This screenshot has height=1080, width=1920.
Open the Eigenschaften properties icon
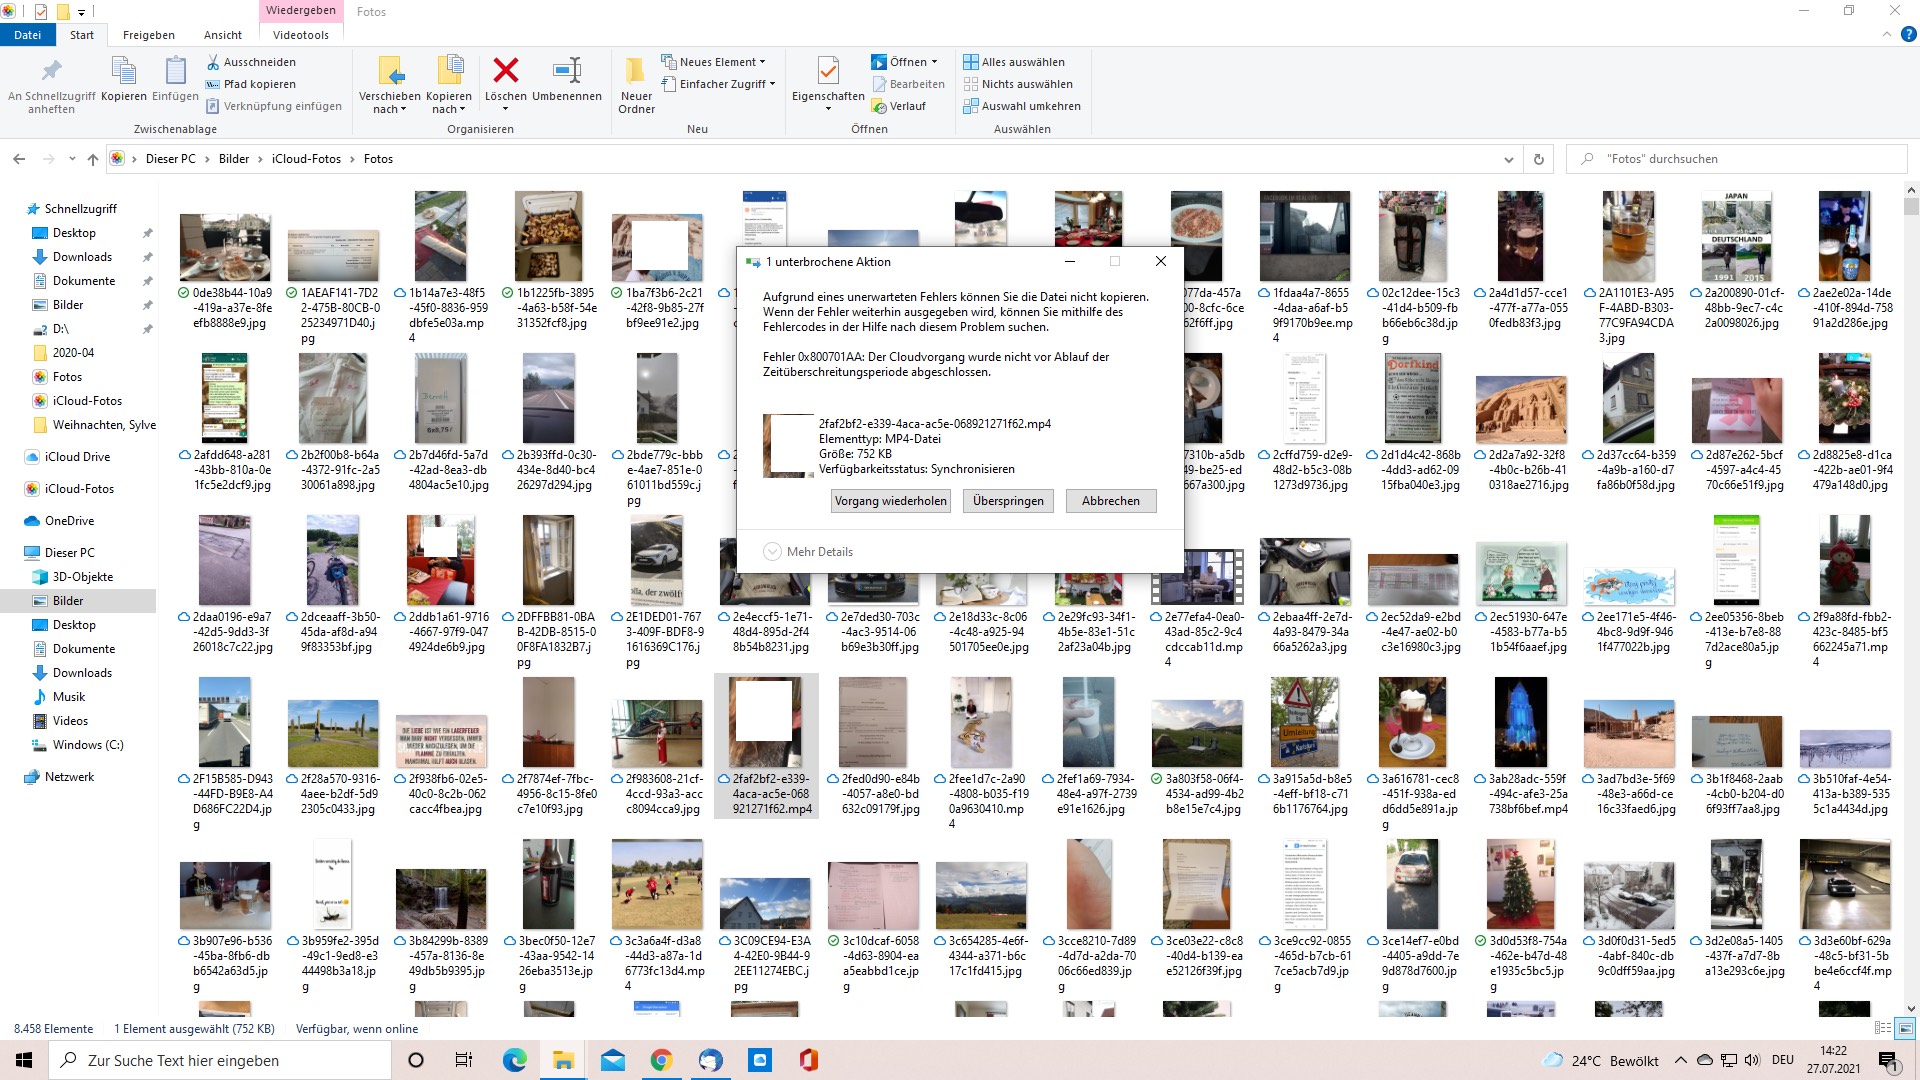tap(828, 72)
